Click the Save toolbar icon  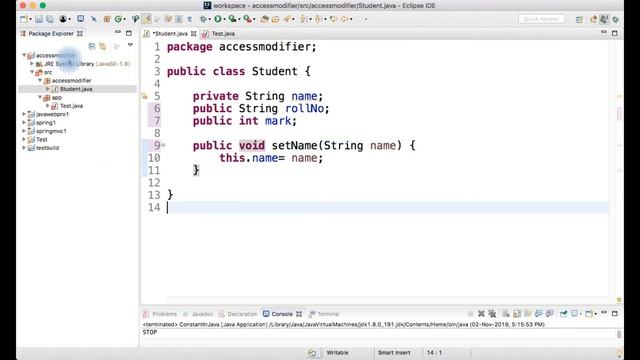(x=39, y=19)
